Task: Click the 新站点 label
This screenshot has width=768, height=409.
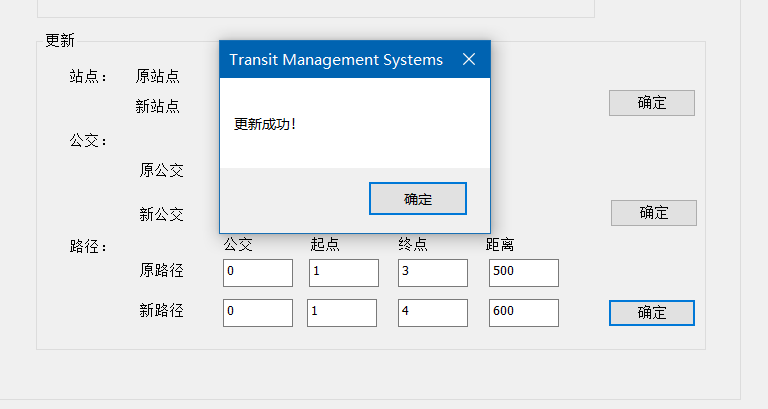Action: (158, 106)
